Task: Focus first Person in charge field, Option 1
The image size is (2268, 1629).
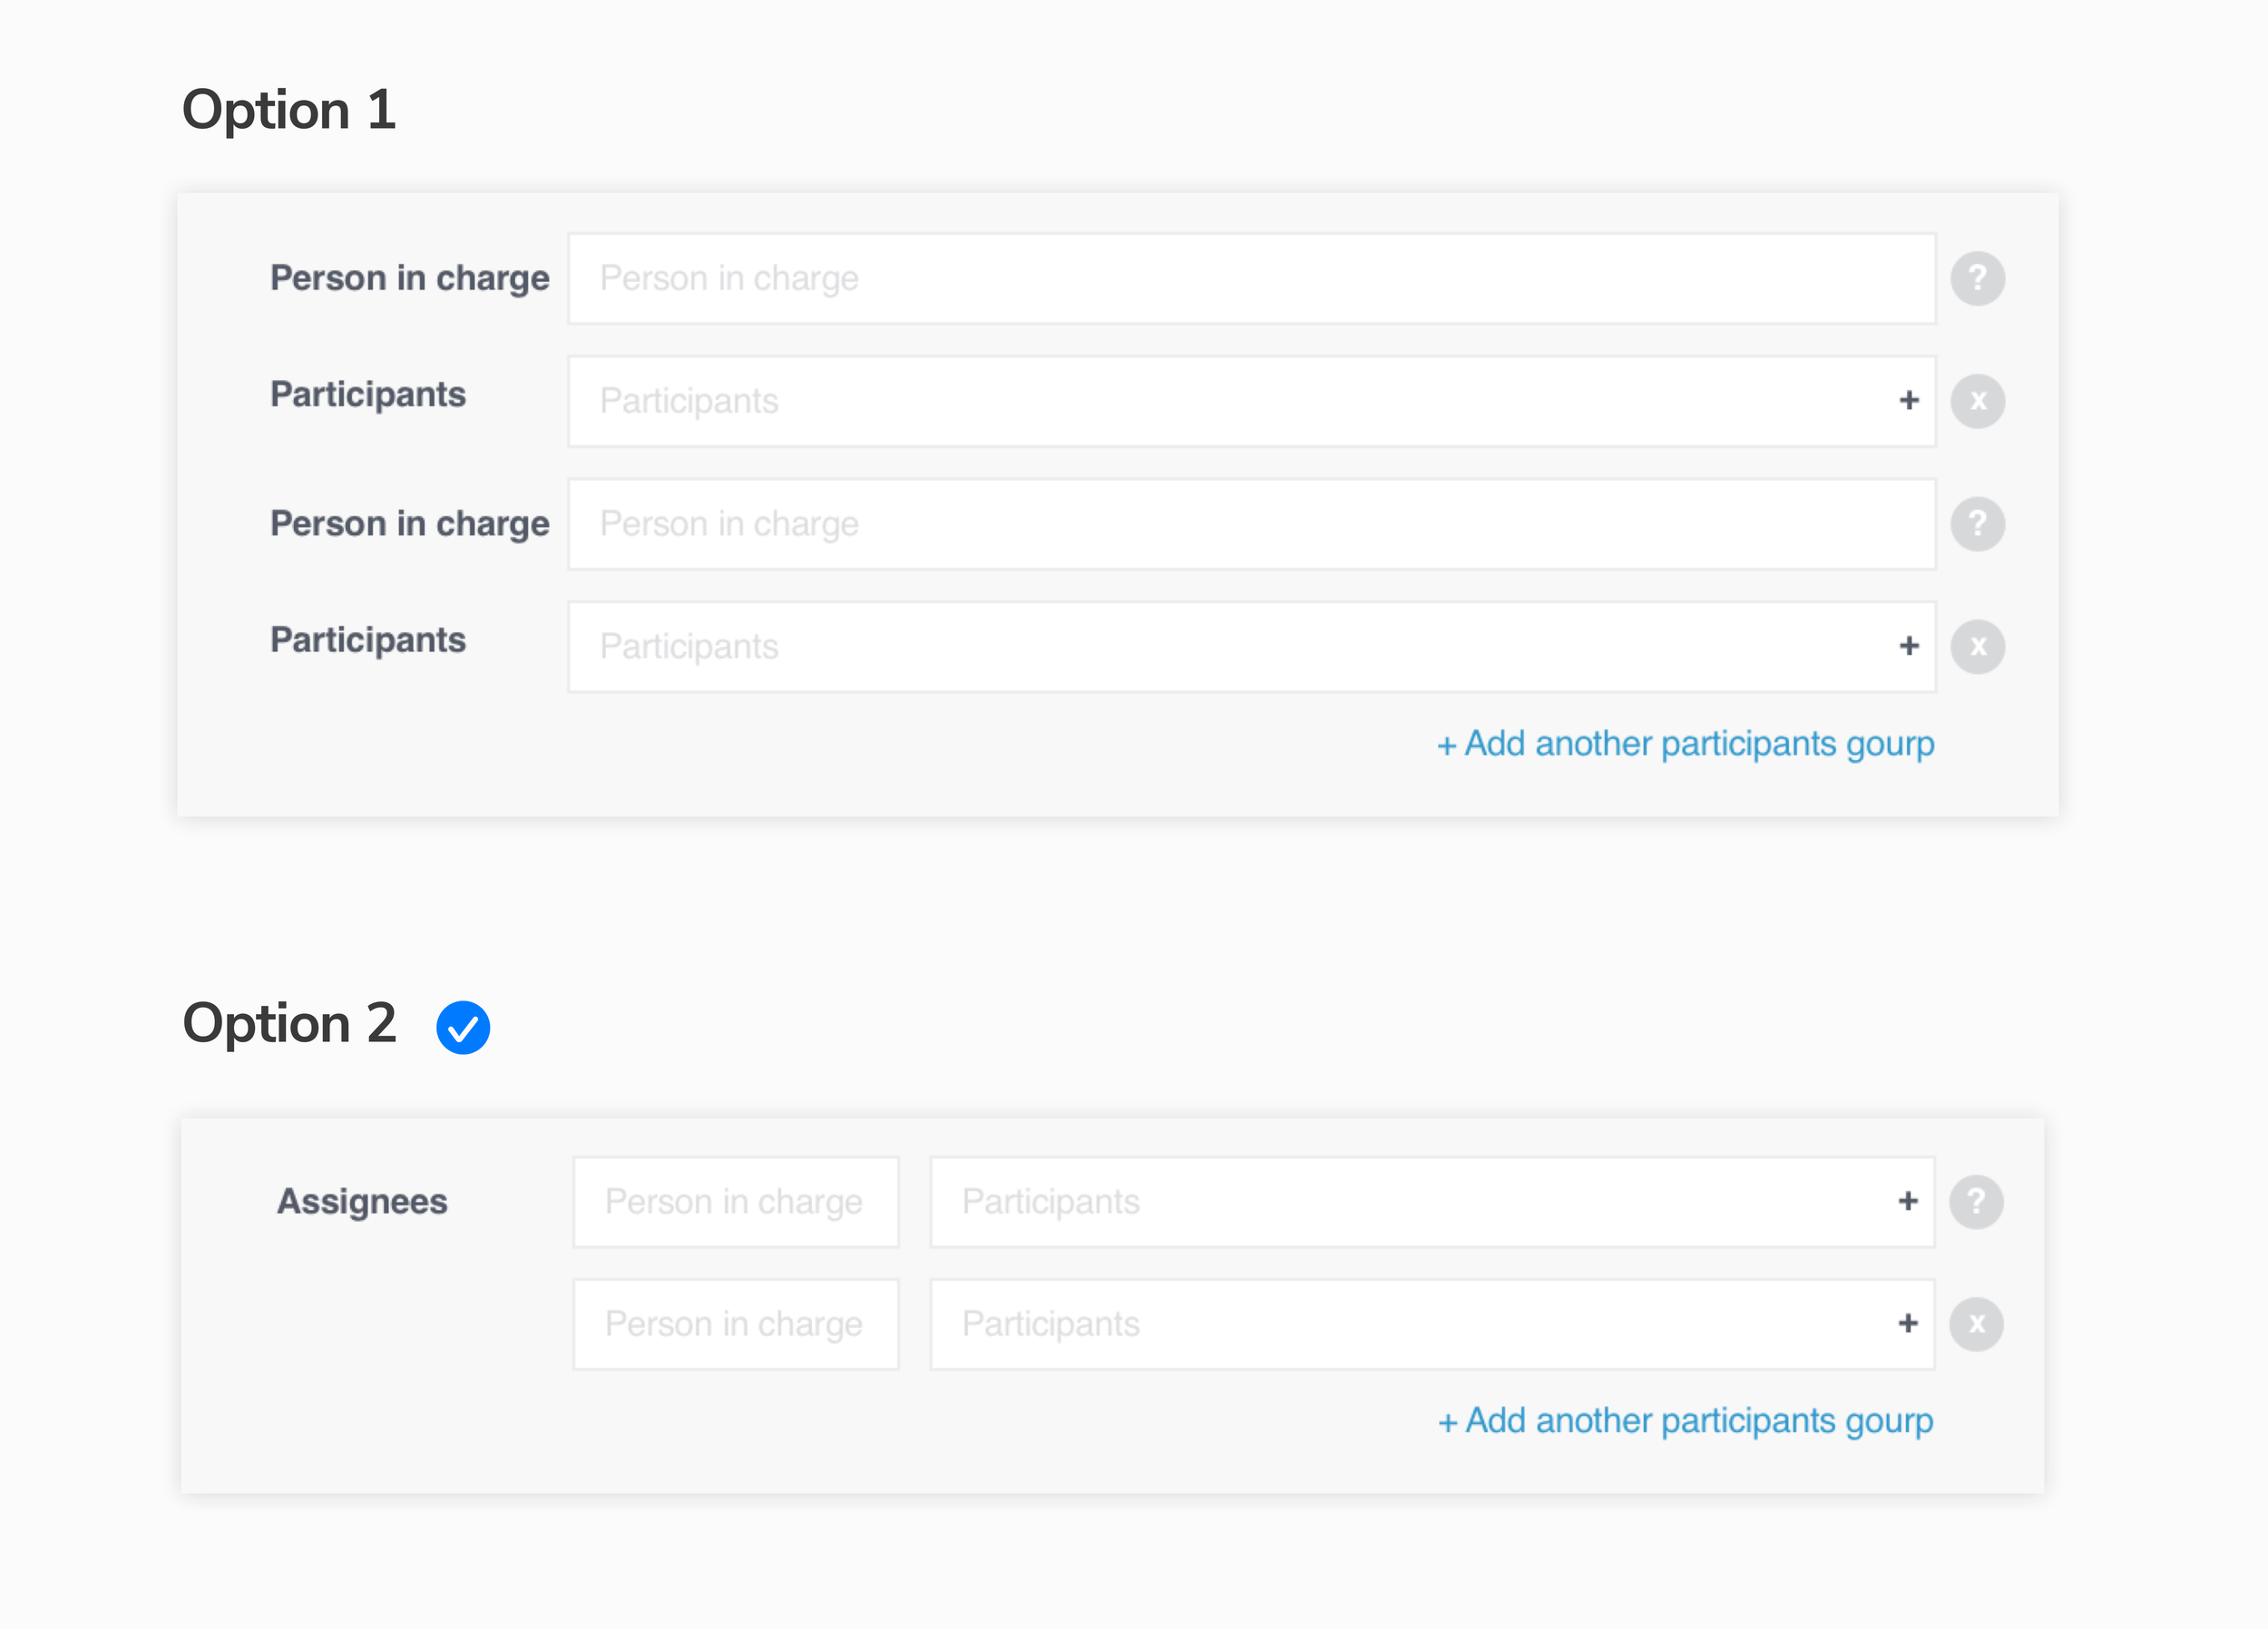Action: 1250,278
